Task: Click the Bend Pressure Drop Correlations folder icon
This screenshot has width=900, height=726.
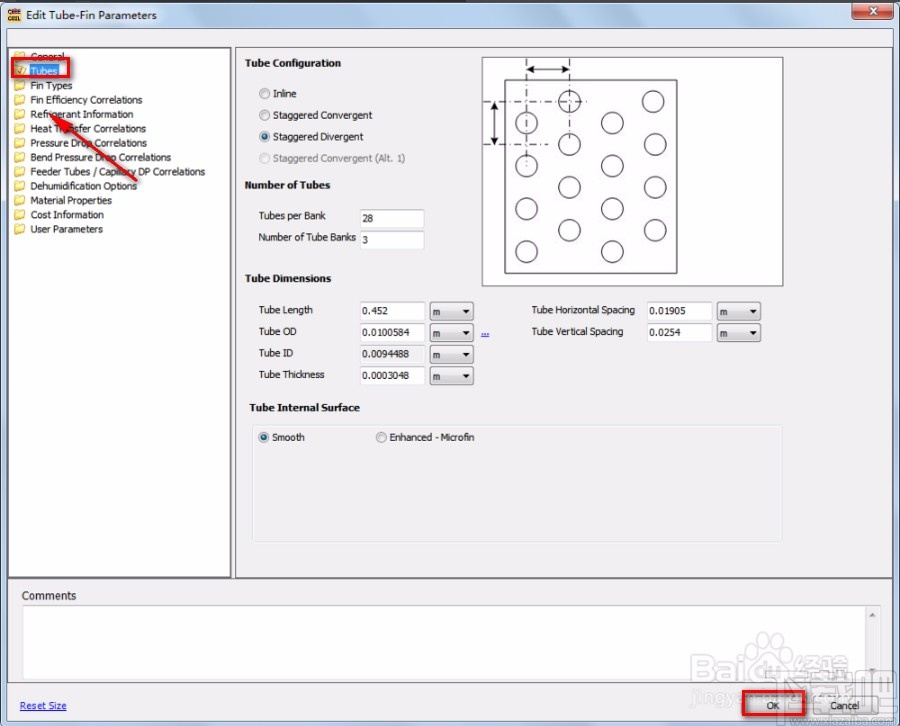Action: (x=20, y=157)
